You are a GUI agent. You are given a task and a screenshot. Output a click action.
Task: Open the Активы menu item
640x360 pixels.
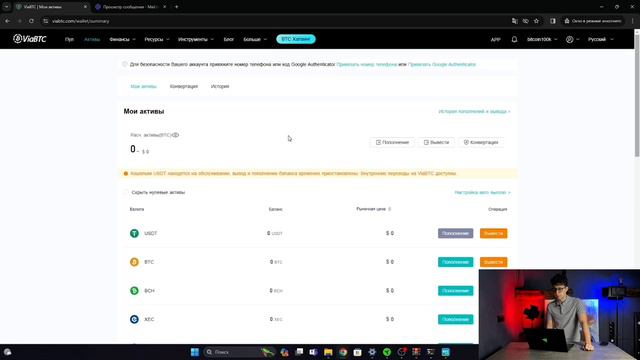point(92,40)
